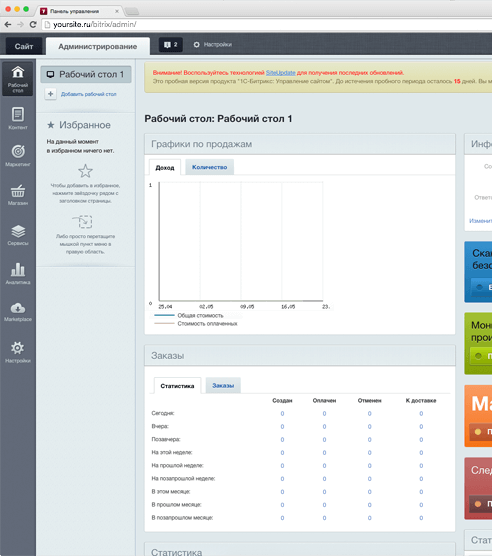Image resolution: width=492 pixels, height=556 pixels.
Task: Click the Отменен column header
Action: (x=369, y=401)
